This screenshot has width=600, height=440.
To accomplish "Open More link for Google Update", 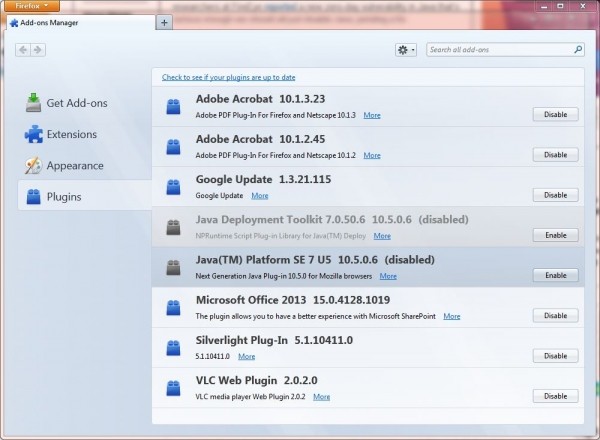I will (x=260, y=196).
